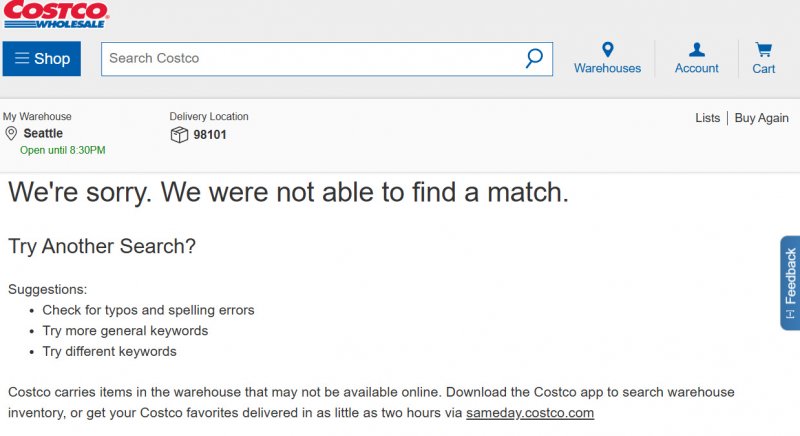Open the Lists link

tap(707, 118)
